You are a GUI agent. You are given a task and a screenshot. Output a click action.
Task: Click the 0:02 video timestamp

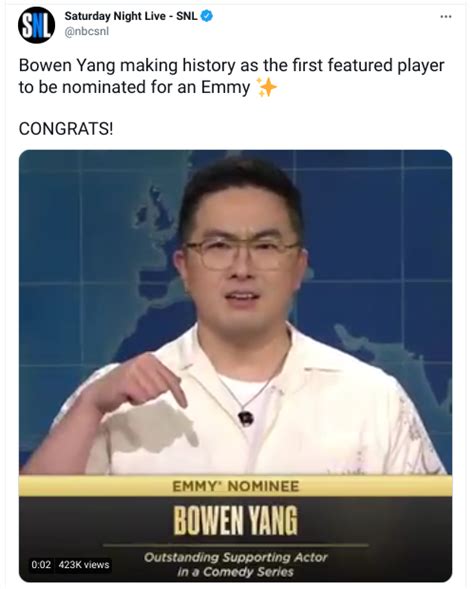click(x=41, y=565)
